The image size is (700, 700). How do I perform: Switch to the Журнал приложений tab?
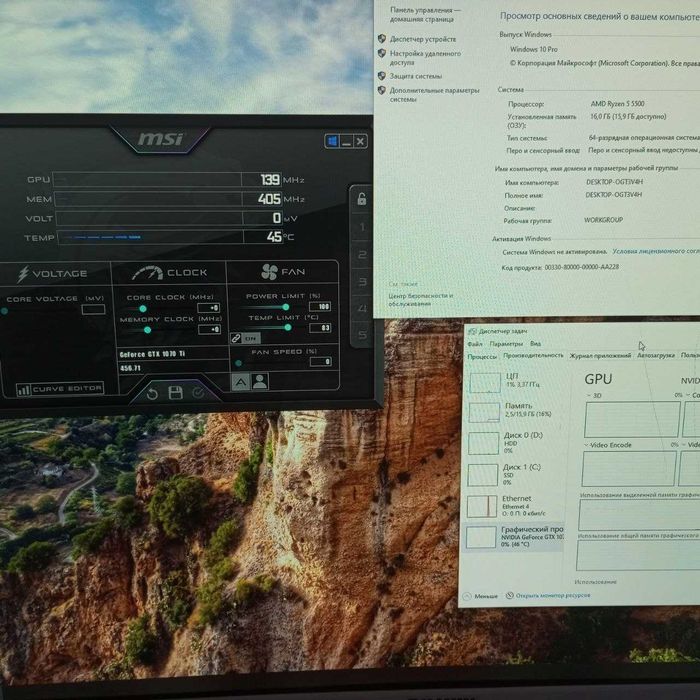tap(600, 355)
